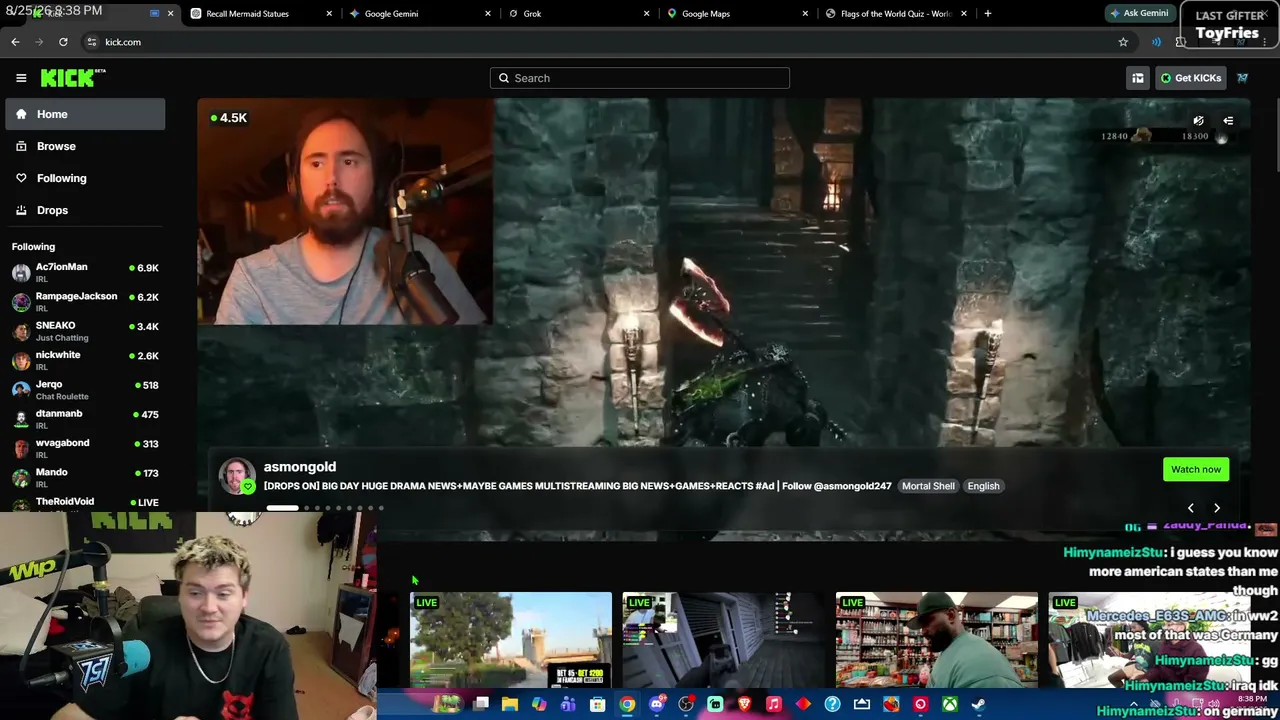Show previous featured stream with left arrow

click(1190, 508)
